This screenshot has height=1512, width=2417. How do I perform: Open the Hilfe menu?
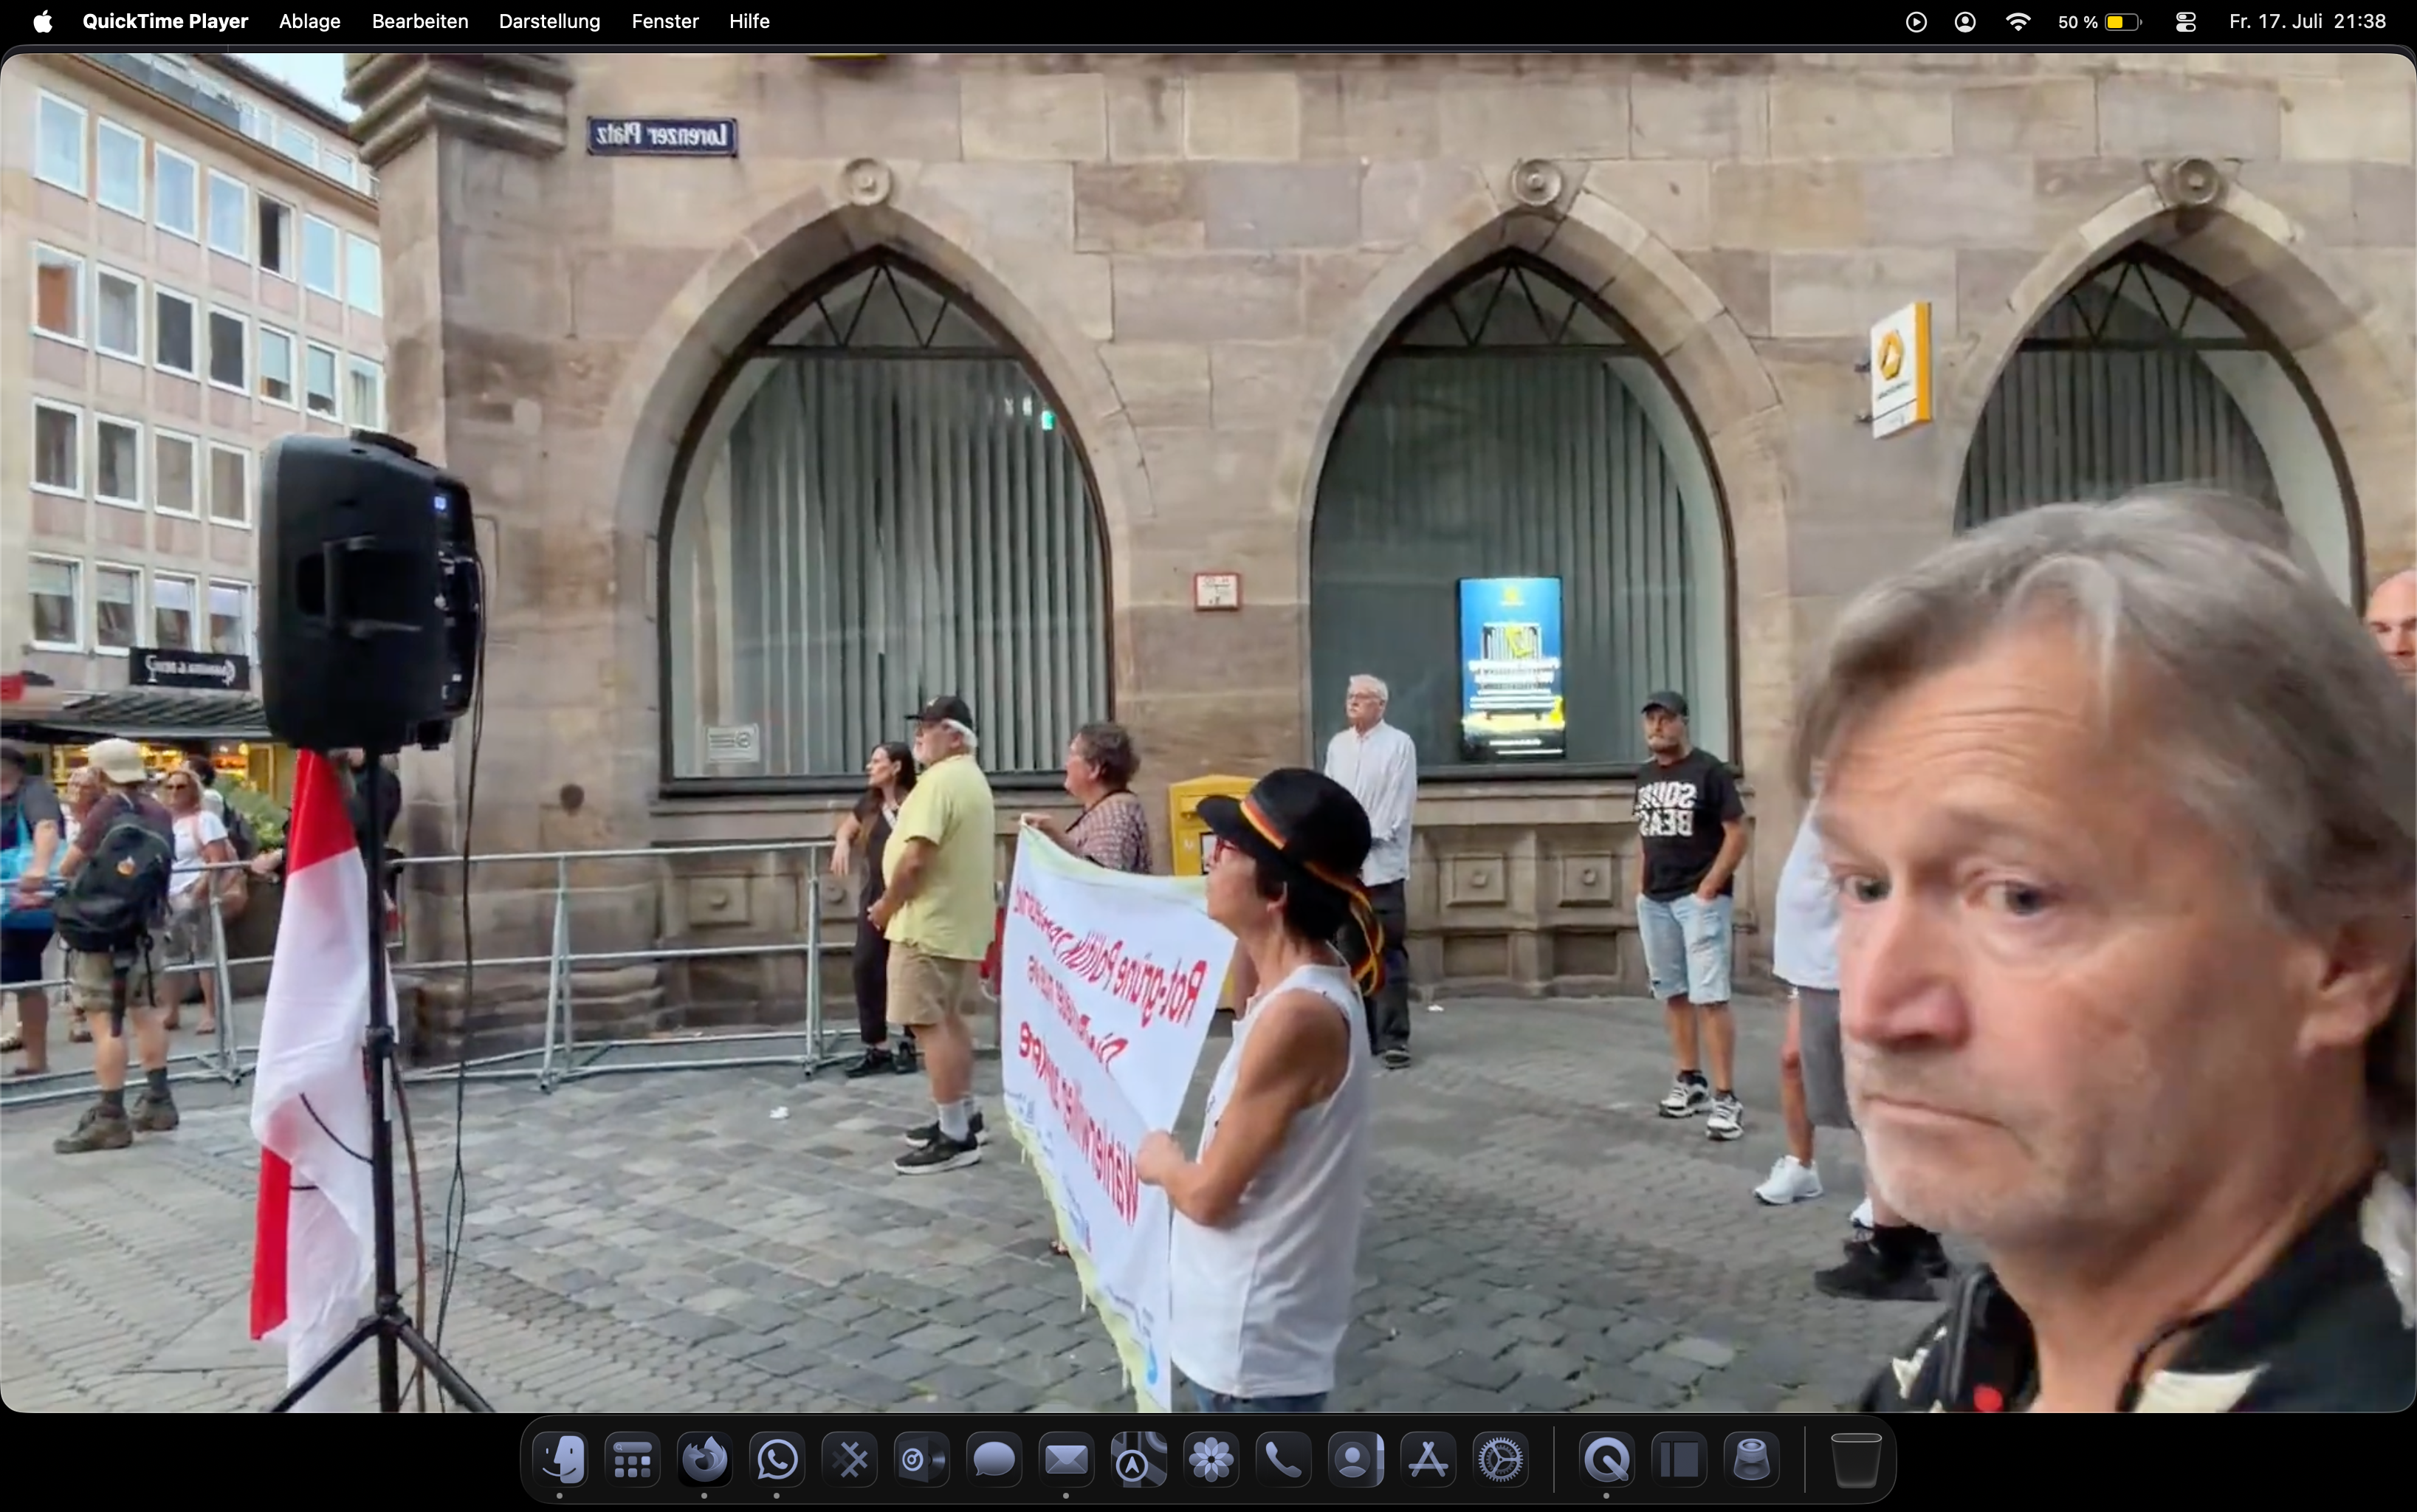[750, 21]
